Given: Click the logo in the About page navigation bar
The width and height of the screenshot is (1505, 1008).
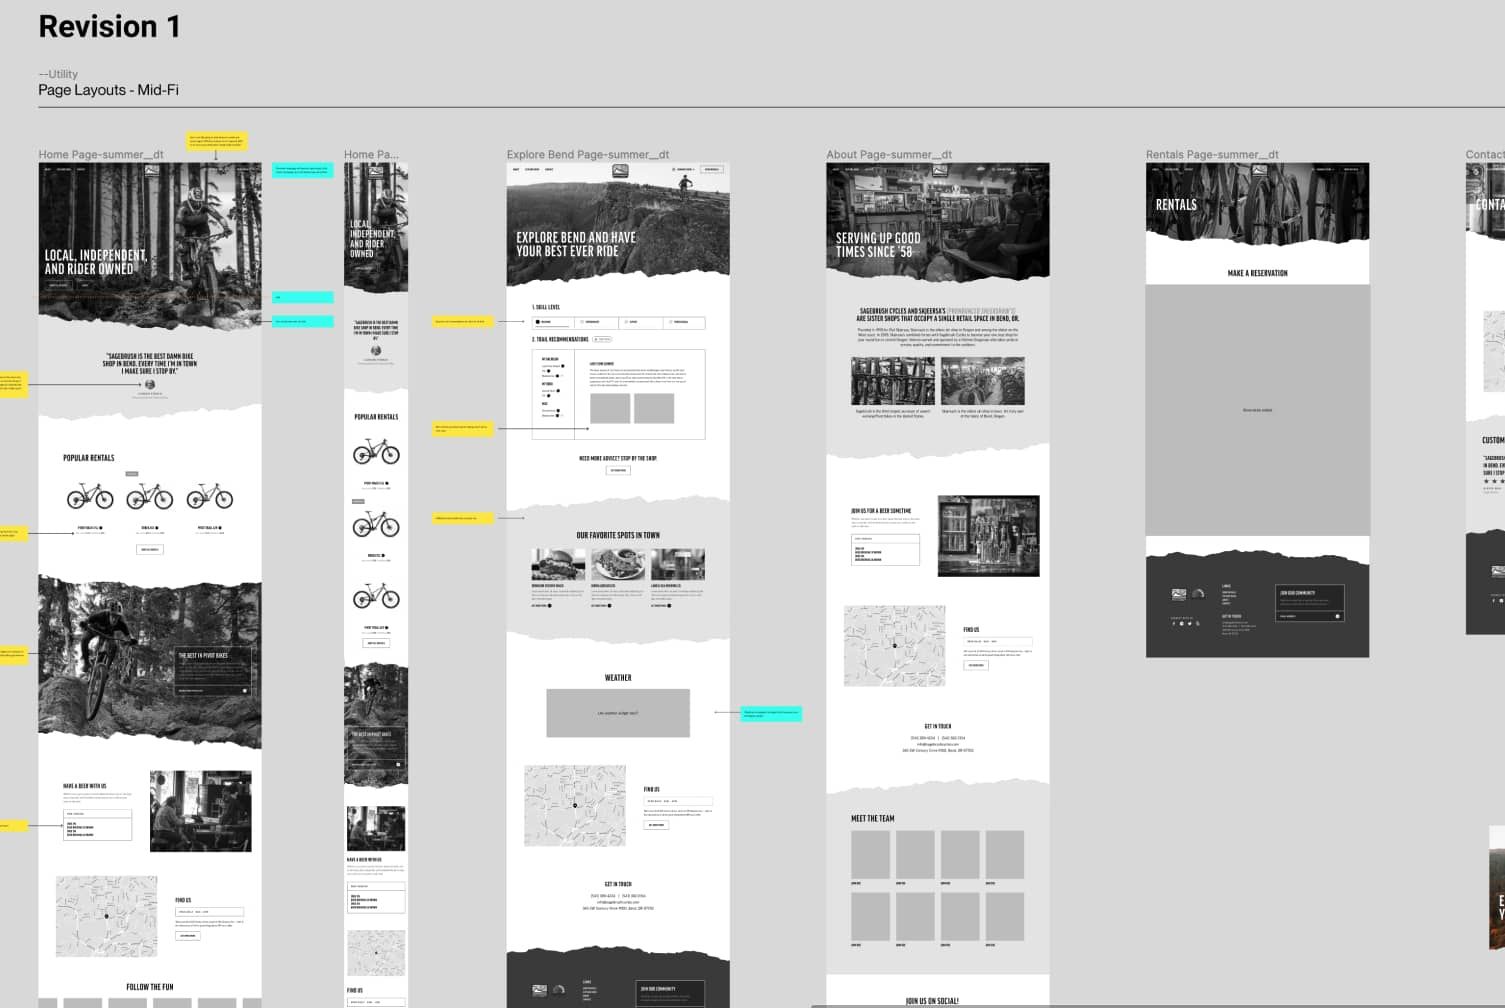Looking at the screenshot, I should 938,170.
